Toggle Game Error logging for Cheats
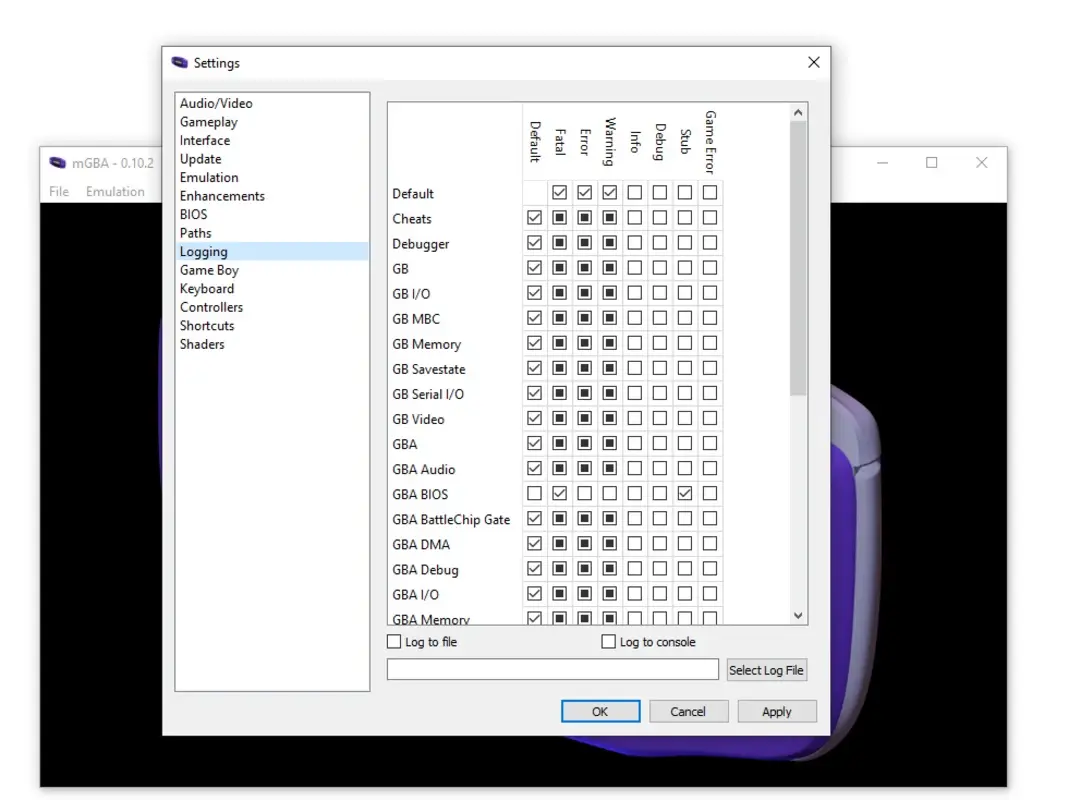The width and height of the screenshot is (1081, 800). (709, 217)
